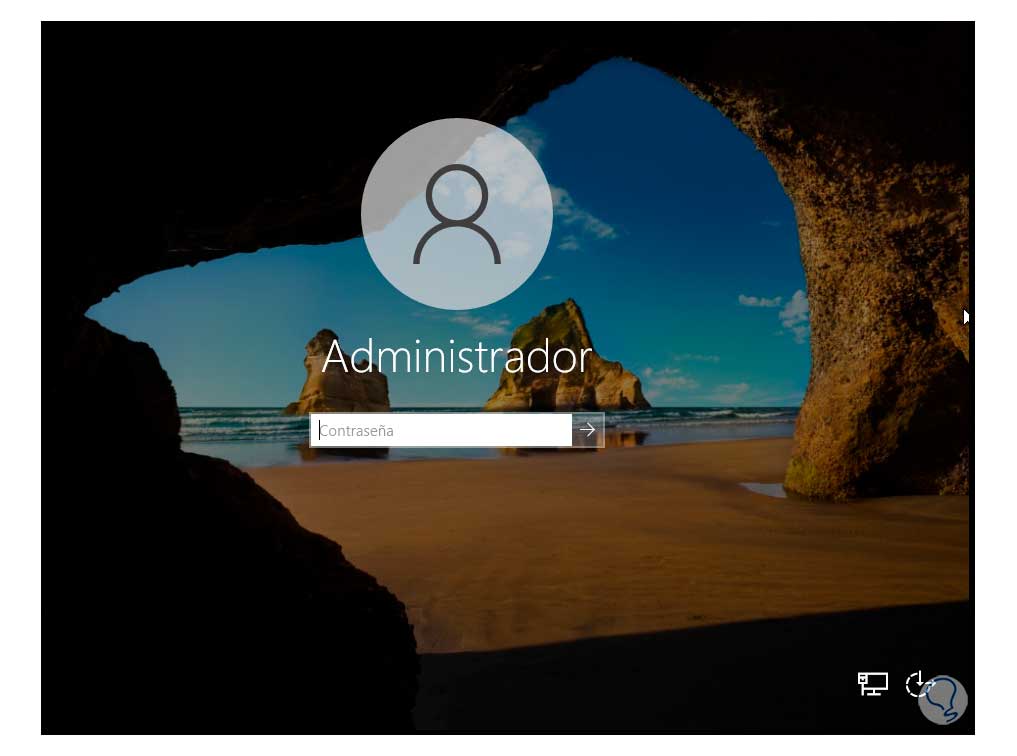
Task: Click the Administrador account name
Action: pyautogui.click(x=457, y=357)
